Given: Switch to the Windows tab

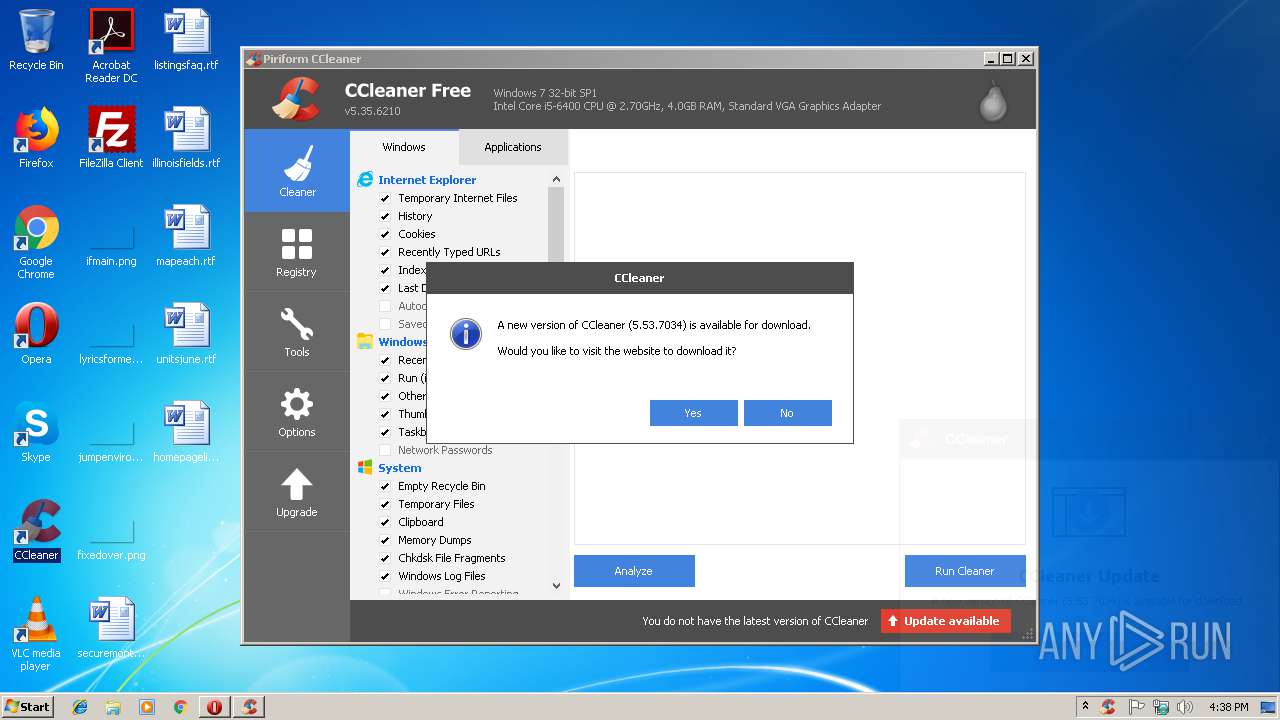Looking at the screenshot, I should [404, 147].
